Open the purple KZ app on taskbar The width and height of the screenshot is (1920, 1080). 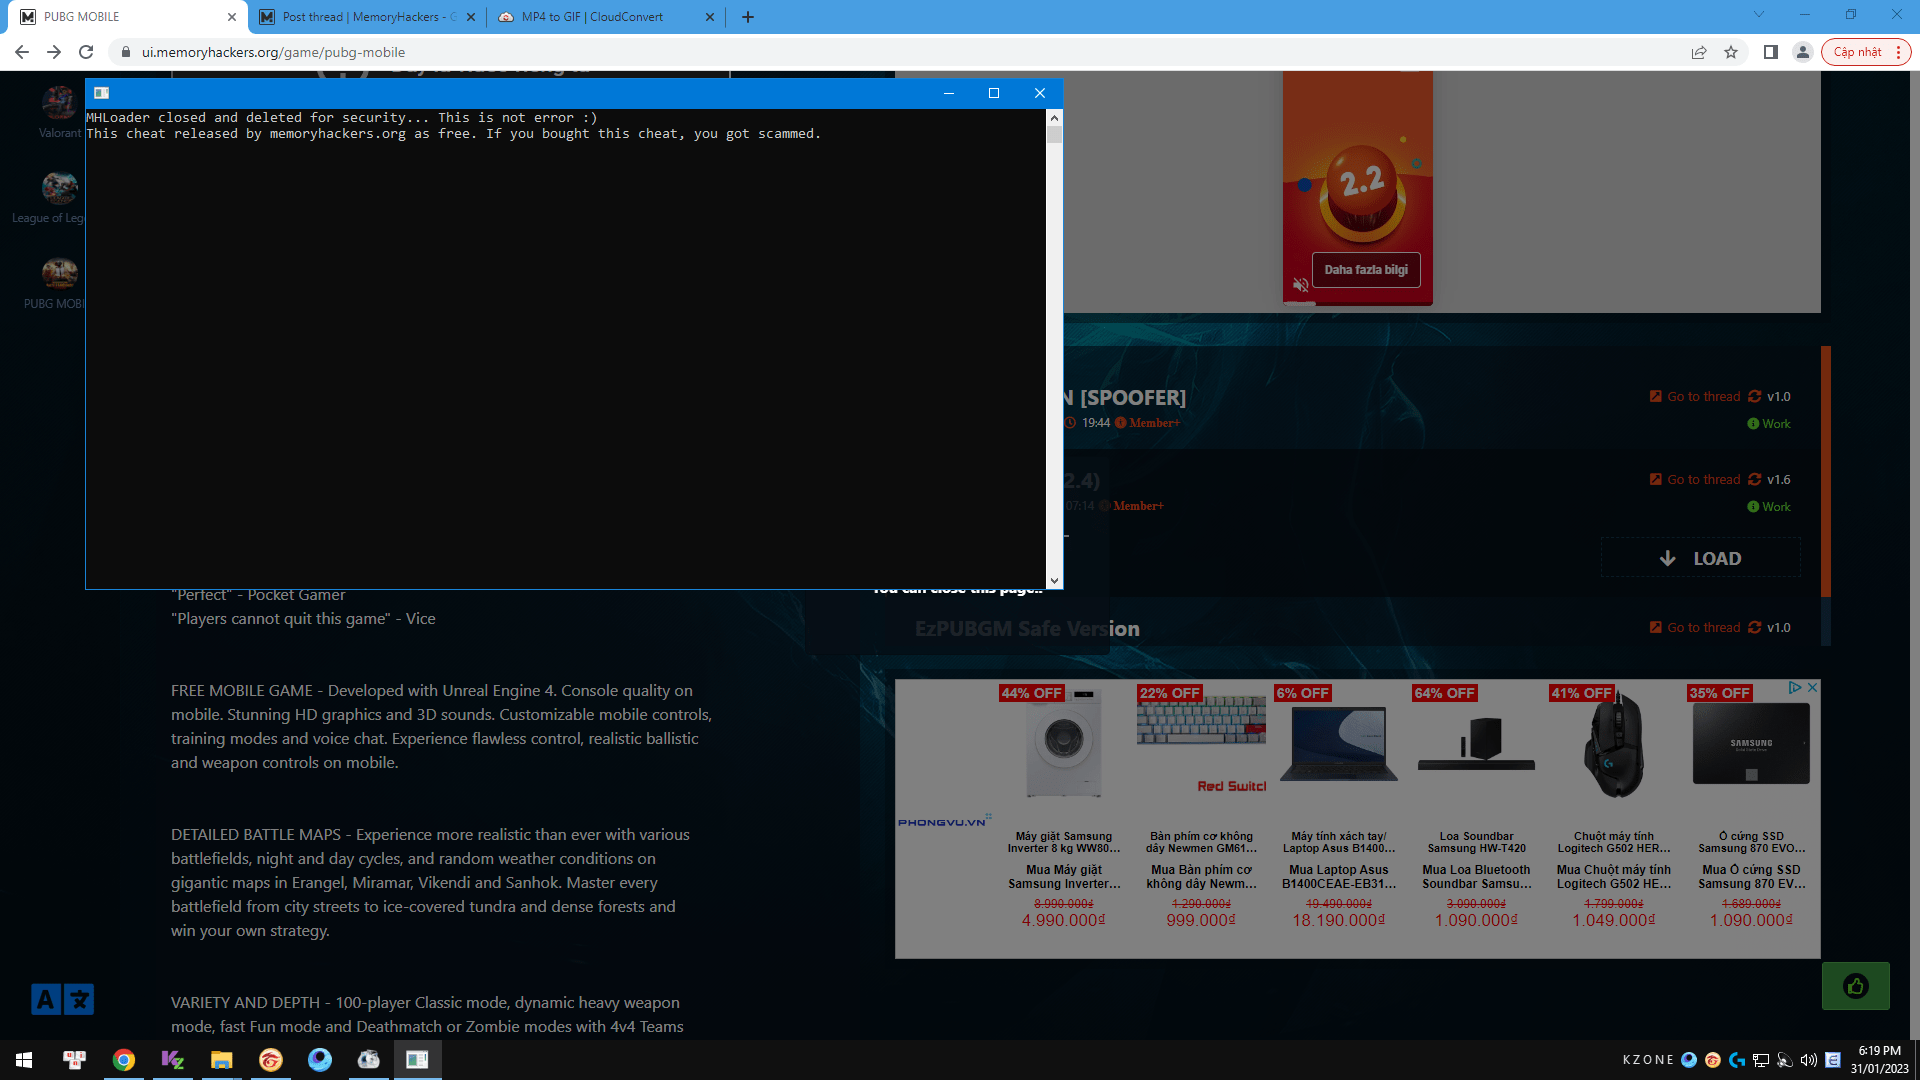click(x=173, y=1060)
